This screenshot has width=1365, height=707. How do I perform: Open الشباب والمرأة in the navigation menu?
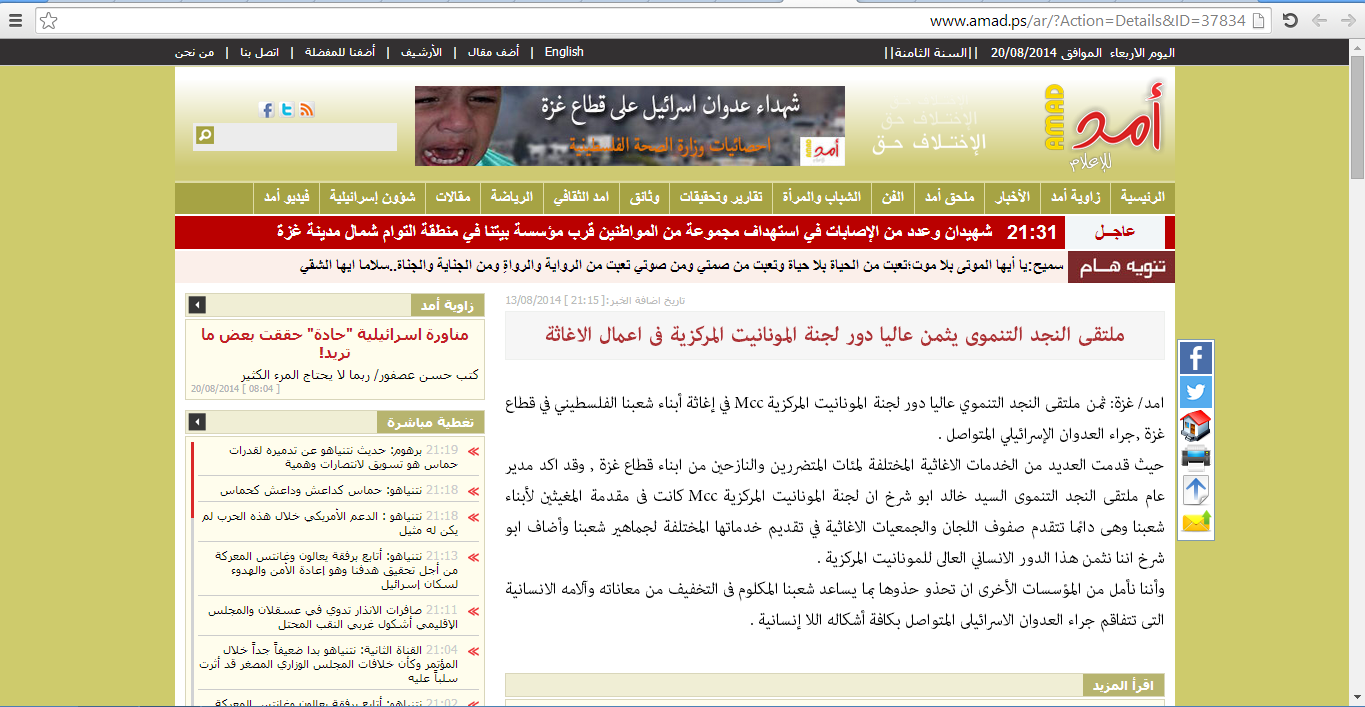(x=822, y=197)
